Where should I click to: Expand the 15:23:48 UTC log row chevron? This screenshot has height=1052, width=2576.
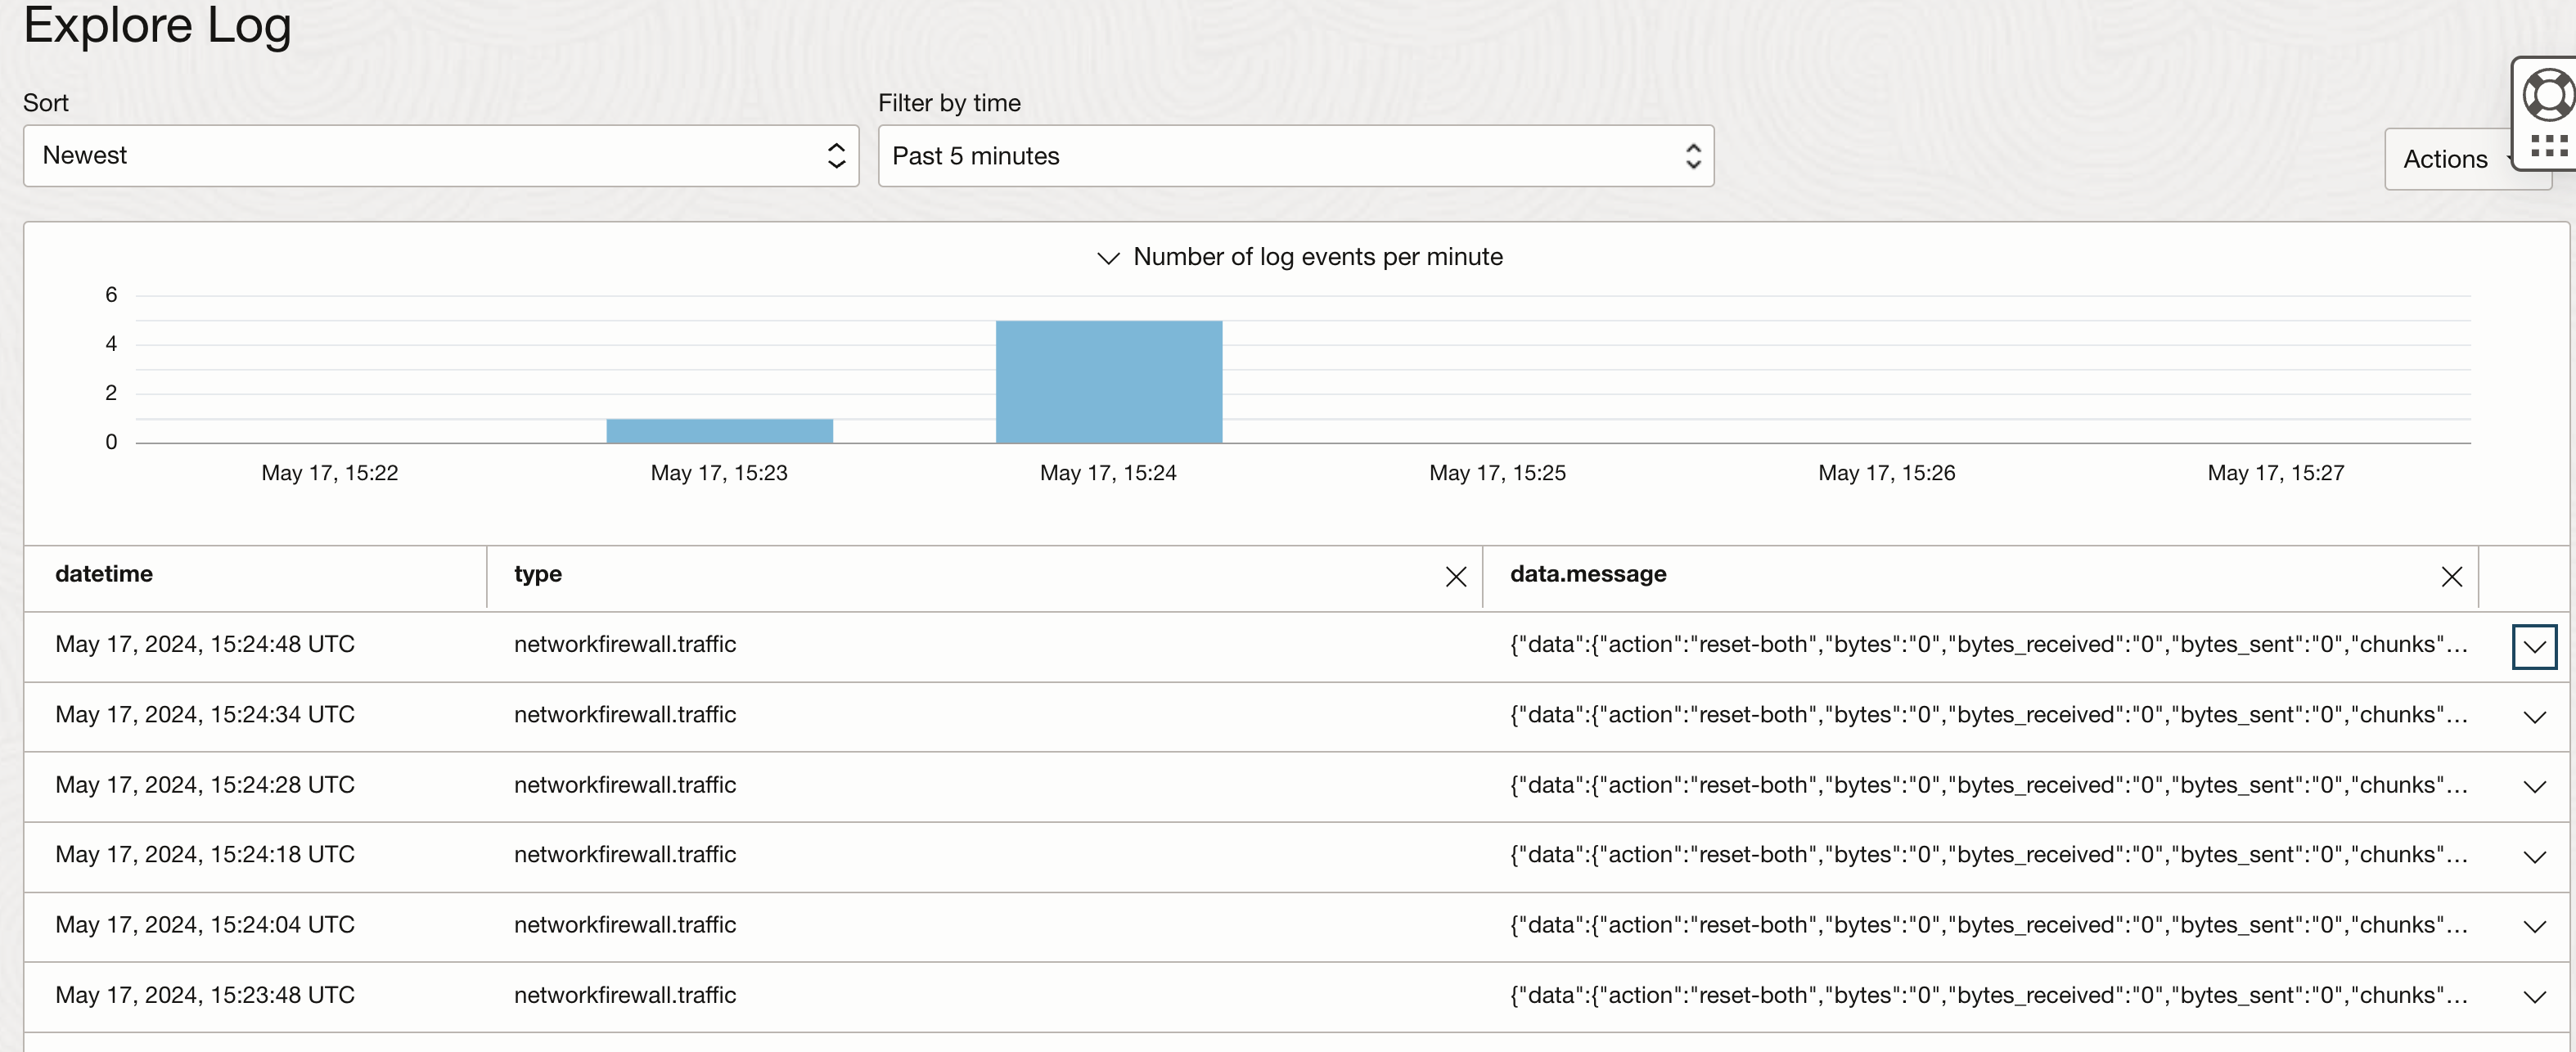pos(2534,997)
